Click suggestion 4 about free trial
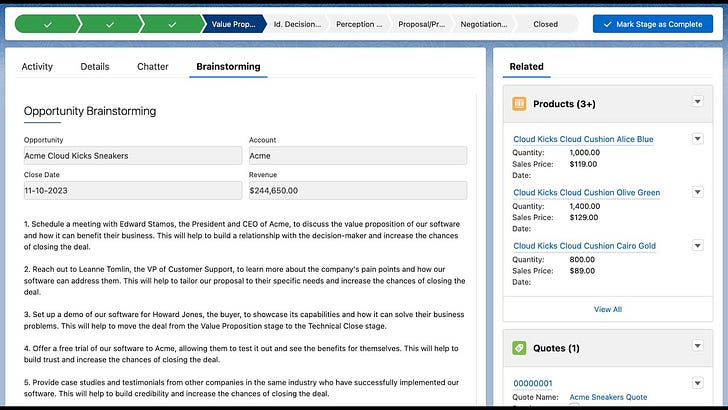The width and height of the screenshot is (728, 410). coord(241,354)
